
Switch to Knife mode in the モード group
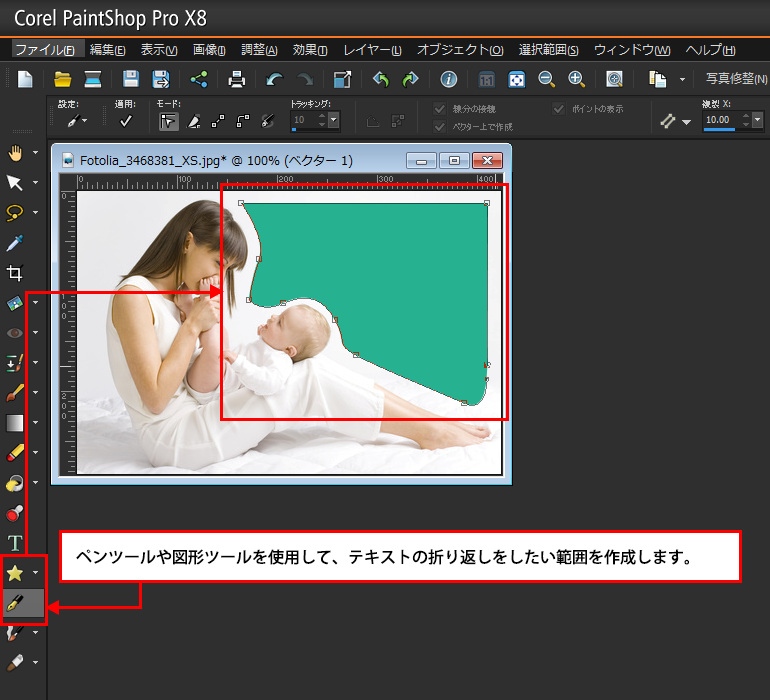tap(194, 121)
